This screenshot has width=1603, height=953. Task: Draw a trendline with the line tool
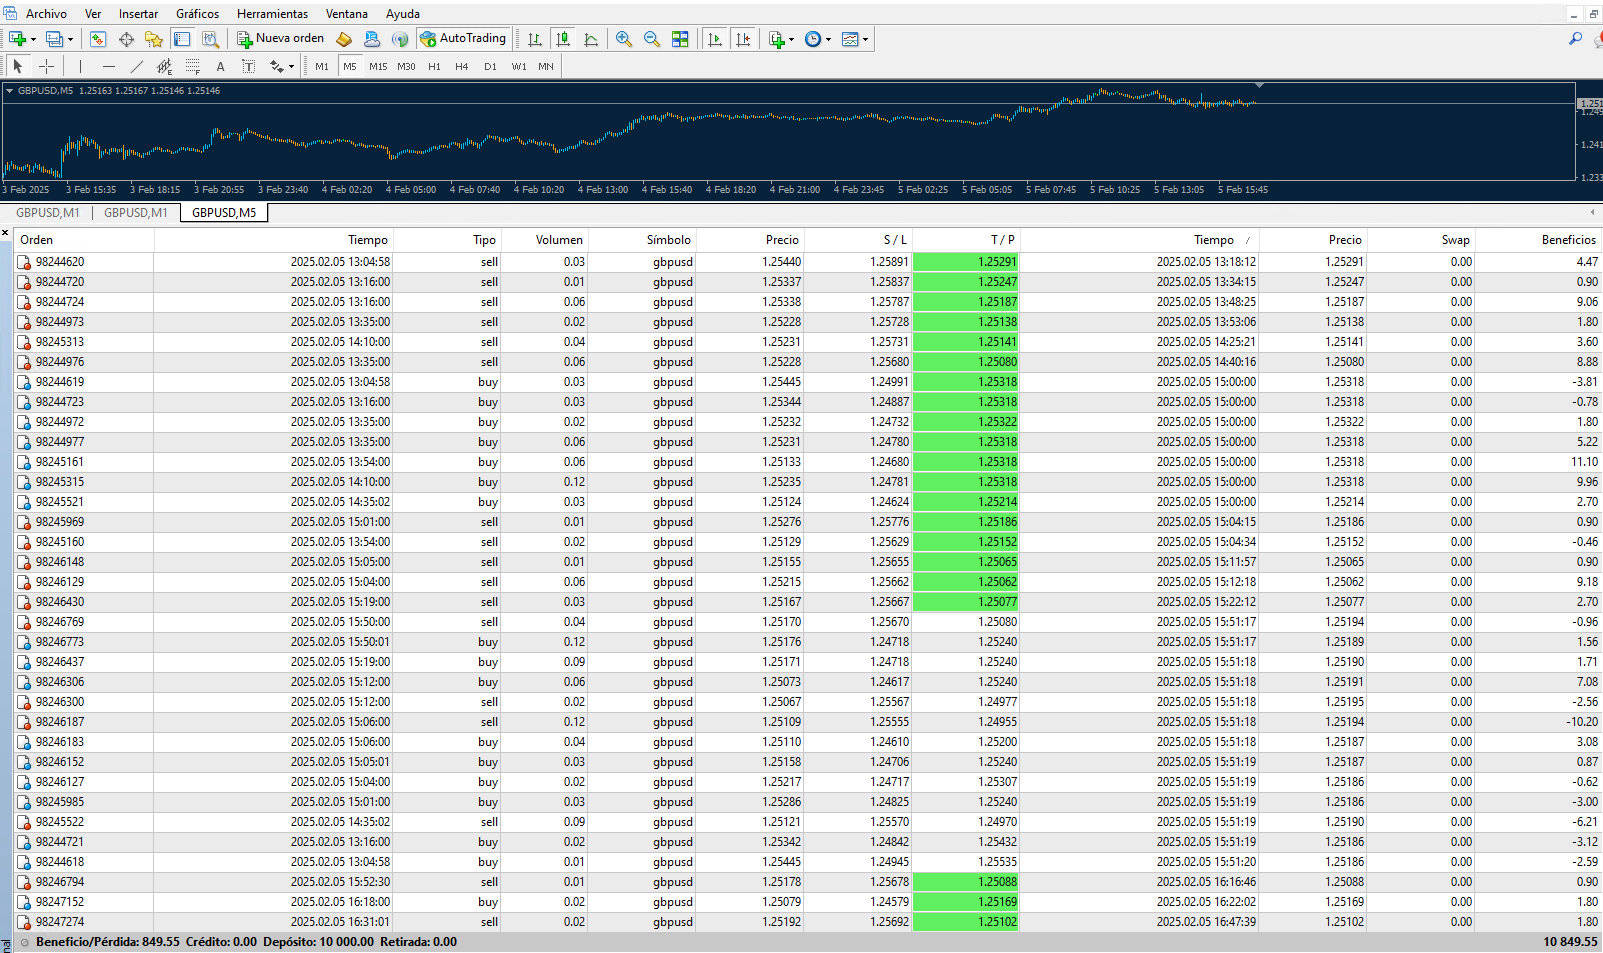click(137, 67)
